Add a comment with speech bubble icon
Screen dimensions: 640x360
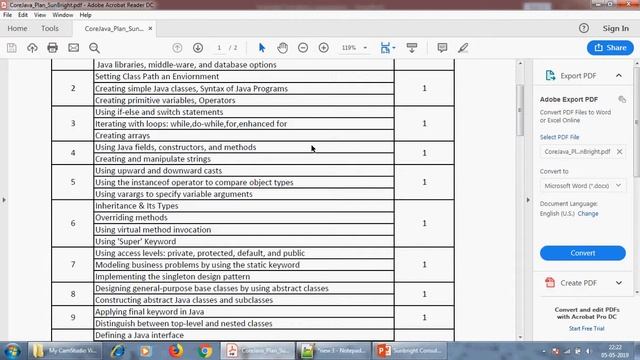pyautogui.click(x=442, y=48)
